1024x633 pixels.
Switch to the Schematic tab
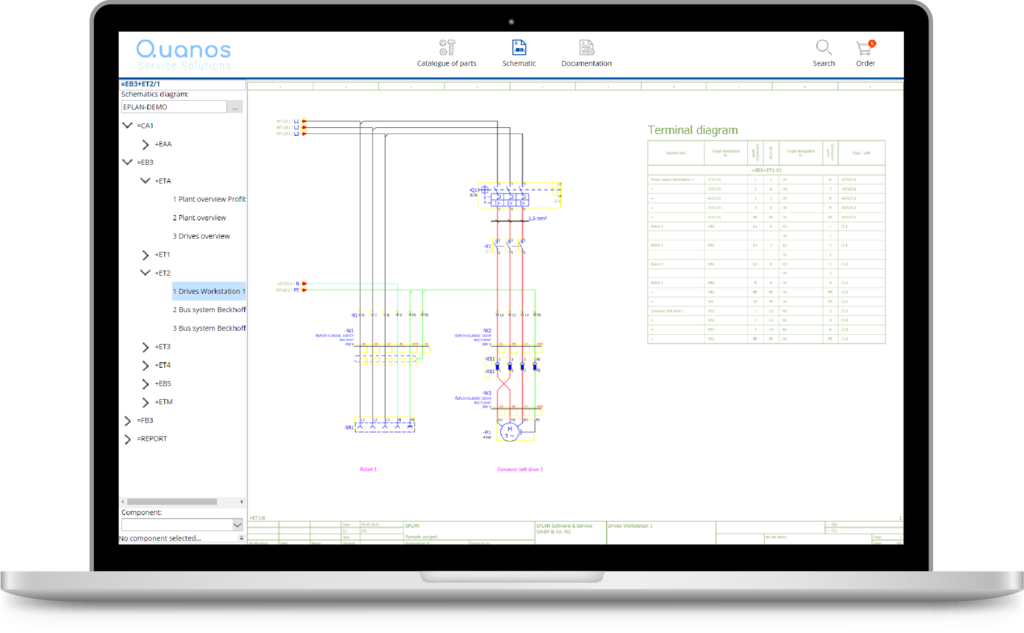pyautogui.click(x=519, y=52)
